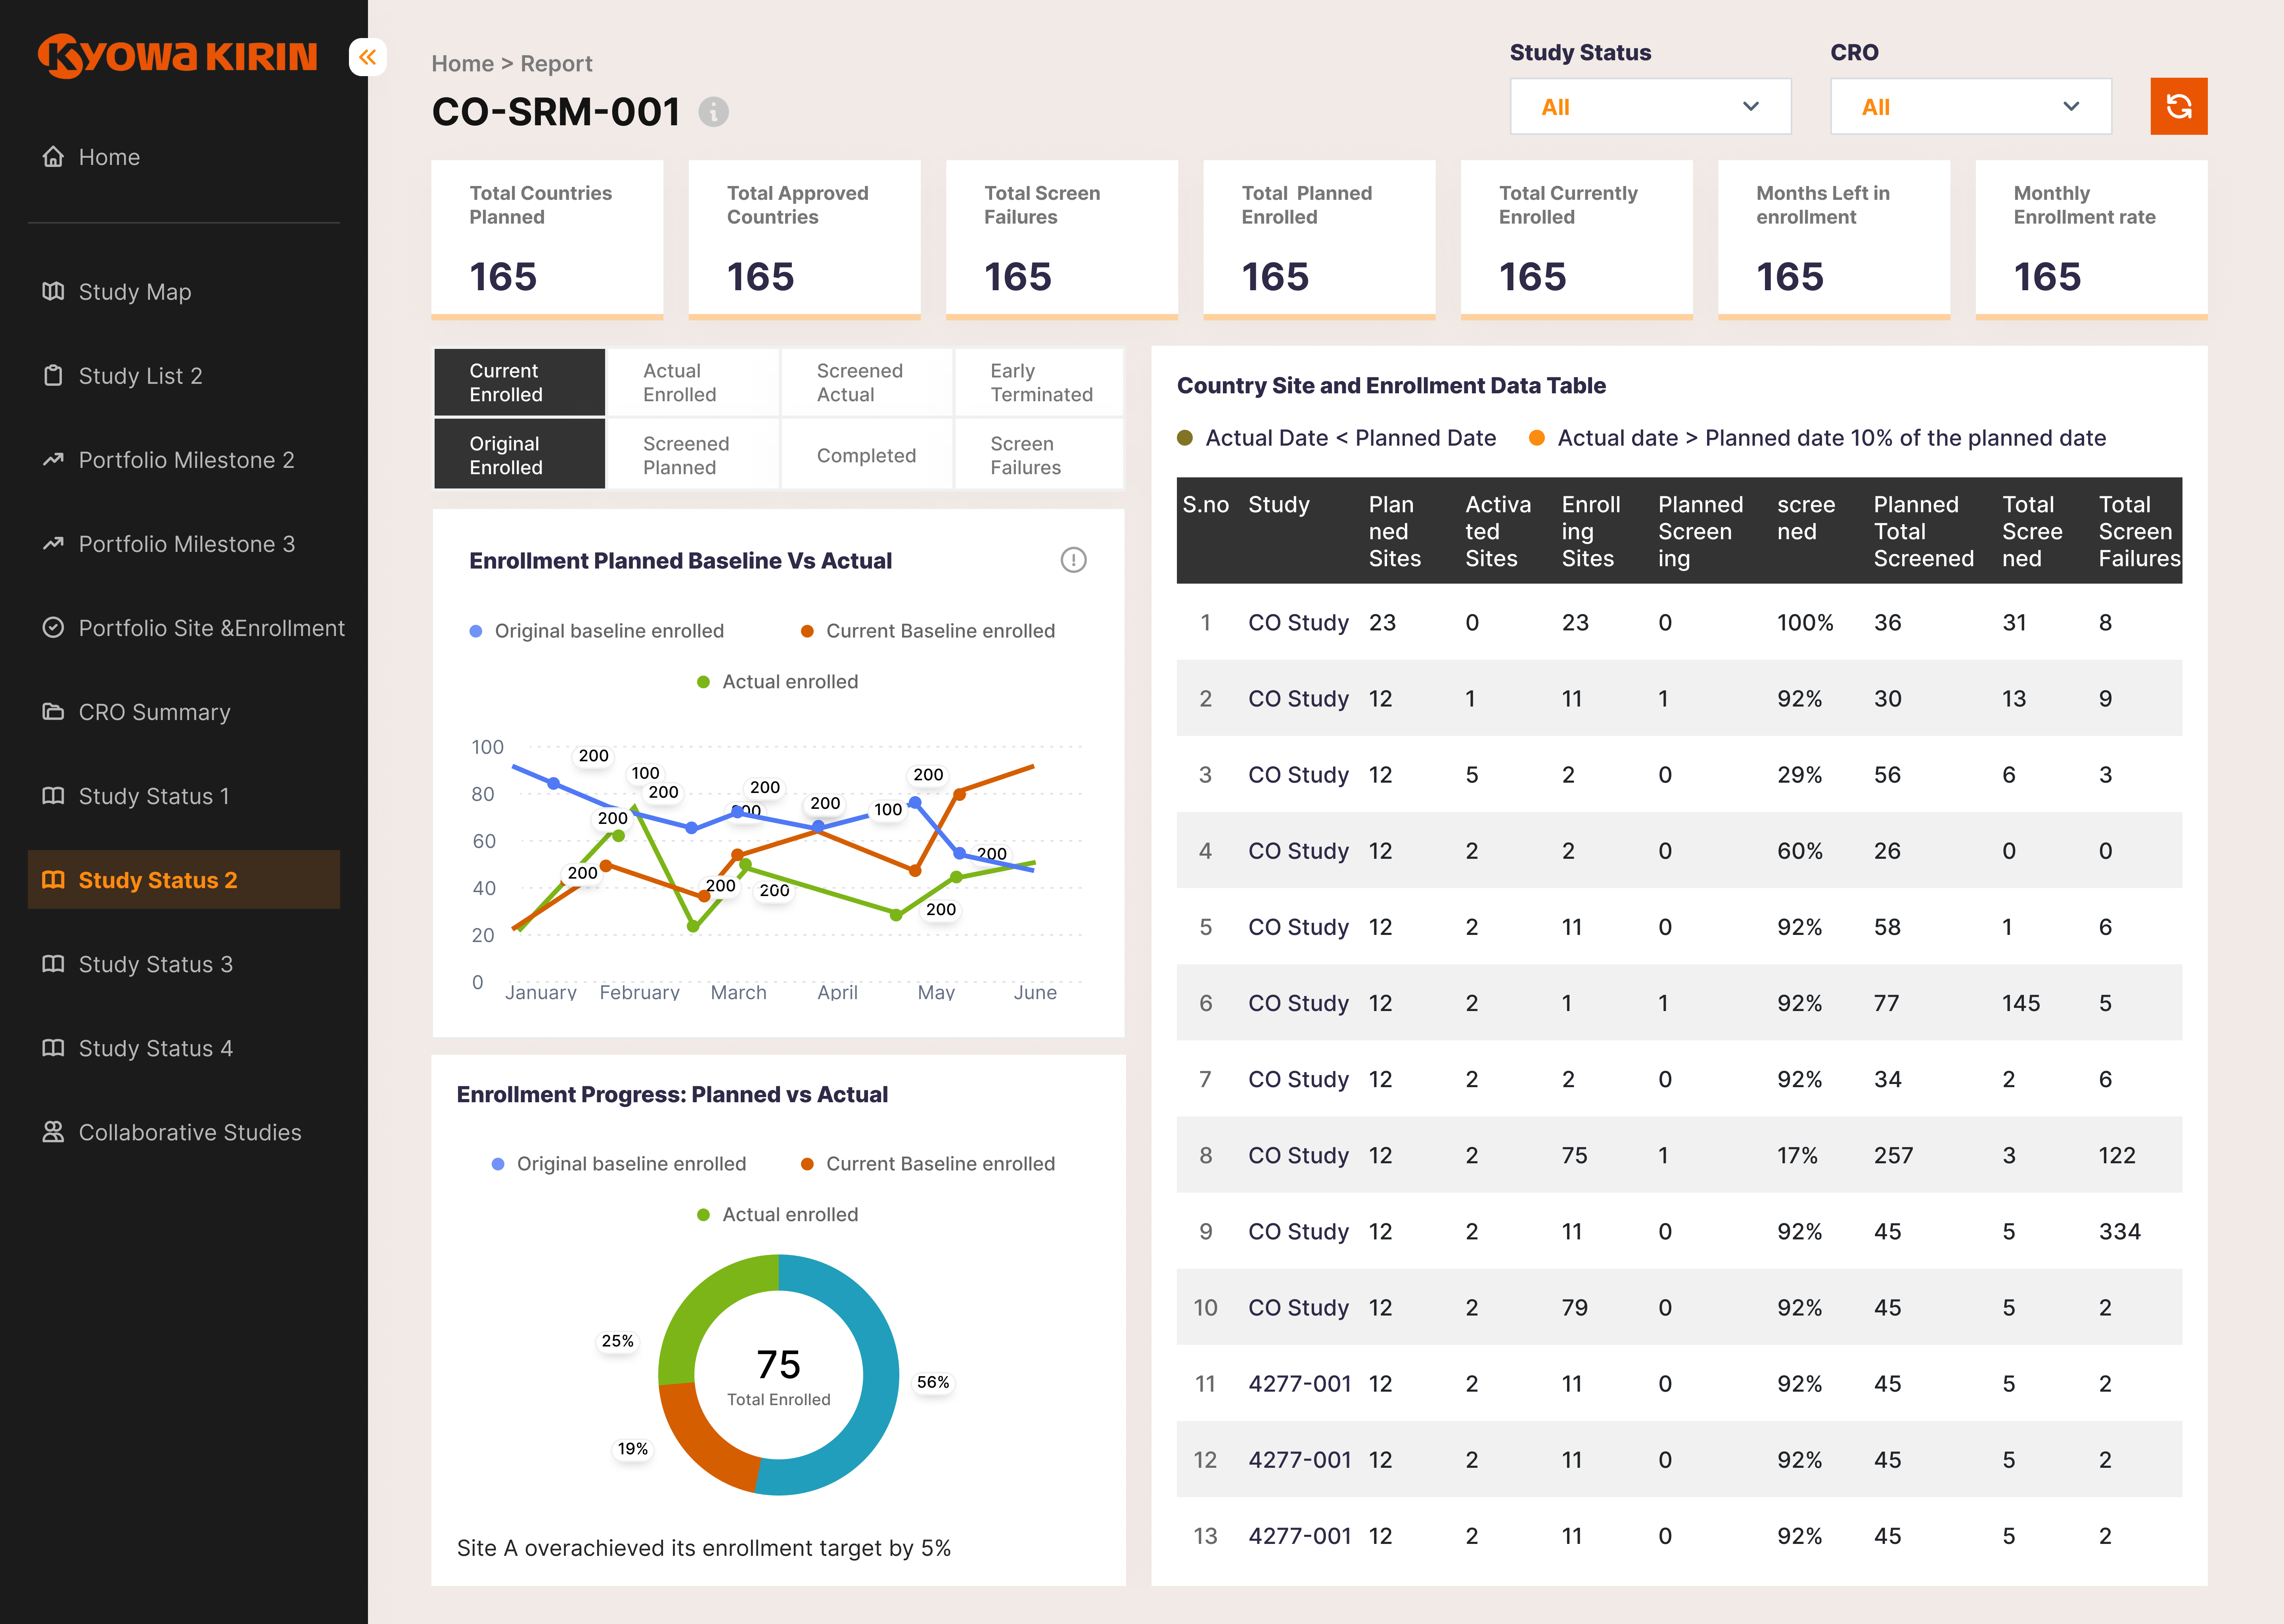Toggle Actual enrolled legend in line chart
Screen dimensions: 2284x1624
778,682
